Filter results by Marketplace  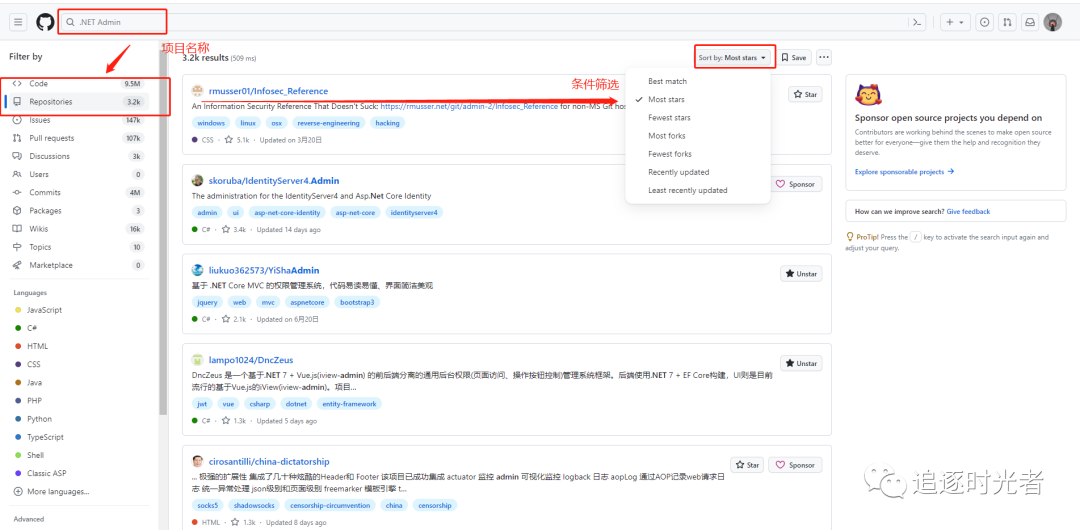(x=77, y=265)
